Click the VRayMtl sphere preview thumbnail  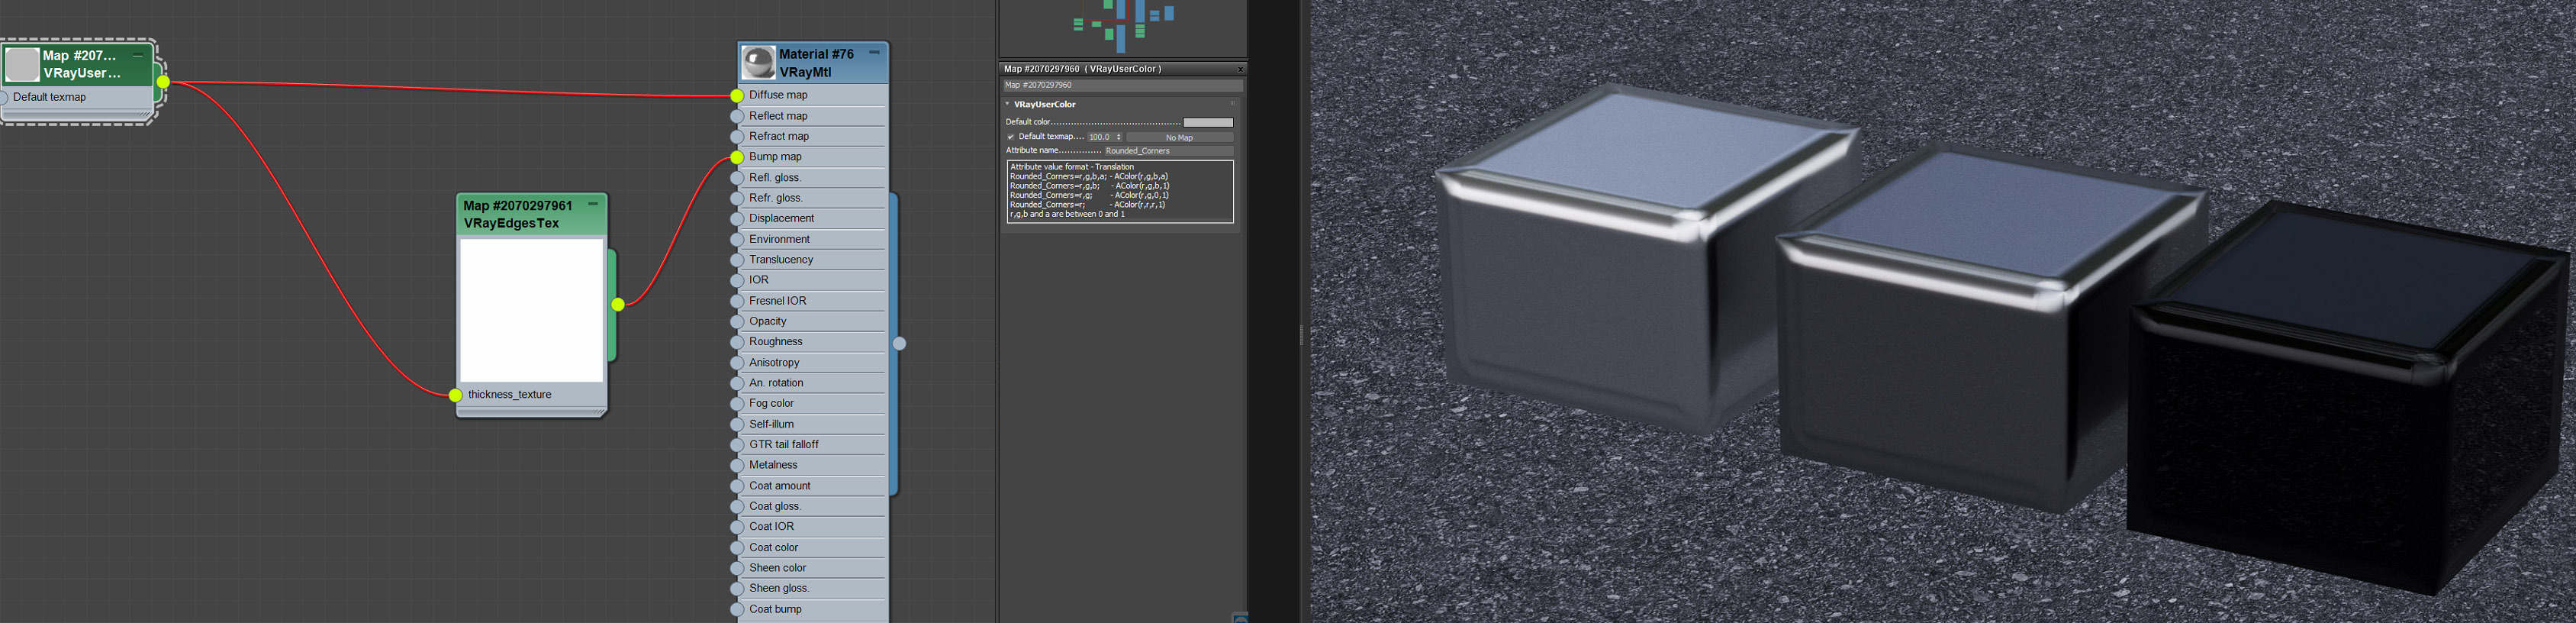pyautogui.click(x=758, y=63)
